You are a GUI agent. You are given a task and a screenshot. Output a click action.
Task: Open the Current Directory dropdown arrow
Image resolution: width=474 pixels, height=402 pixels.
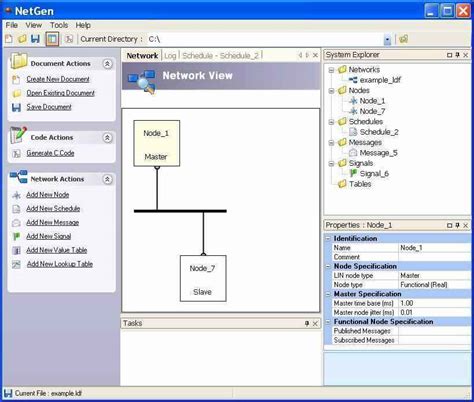coord(387,40)
